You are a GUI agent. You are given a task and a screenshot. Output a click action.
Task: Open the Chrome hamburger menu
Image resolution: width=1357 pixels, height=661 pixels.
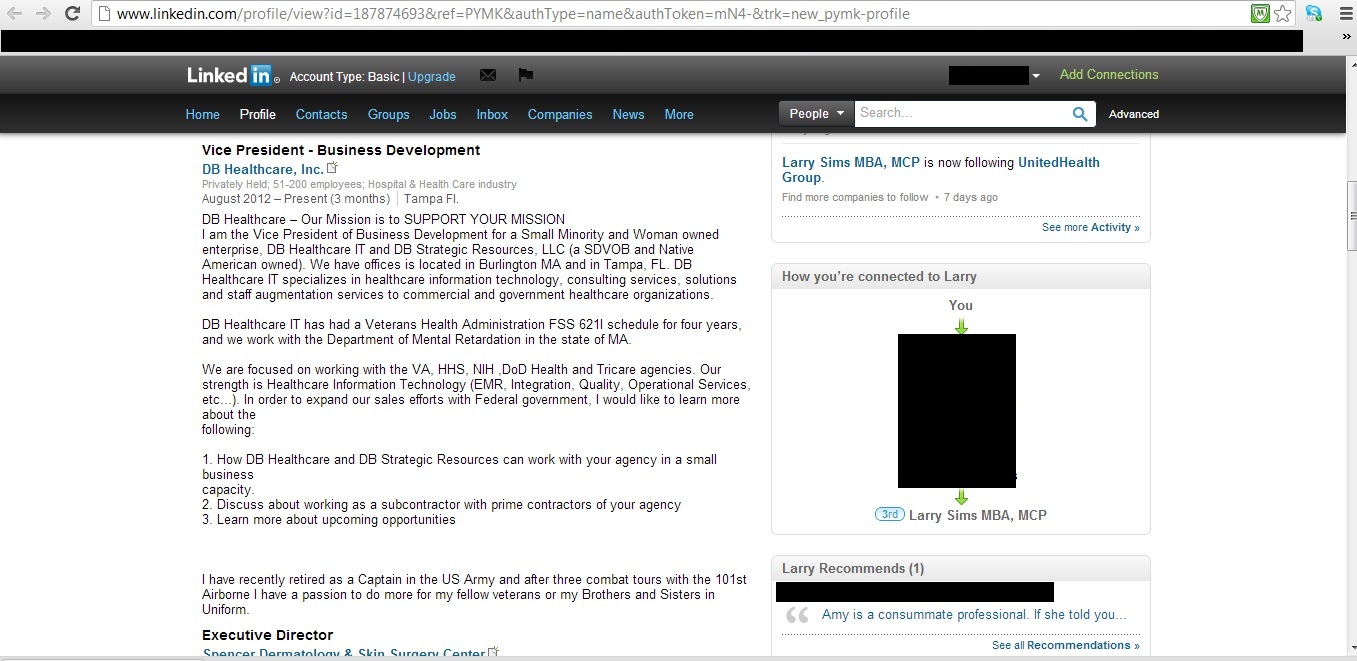pos(1343,14)
